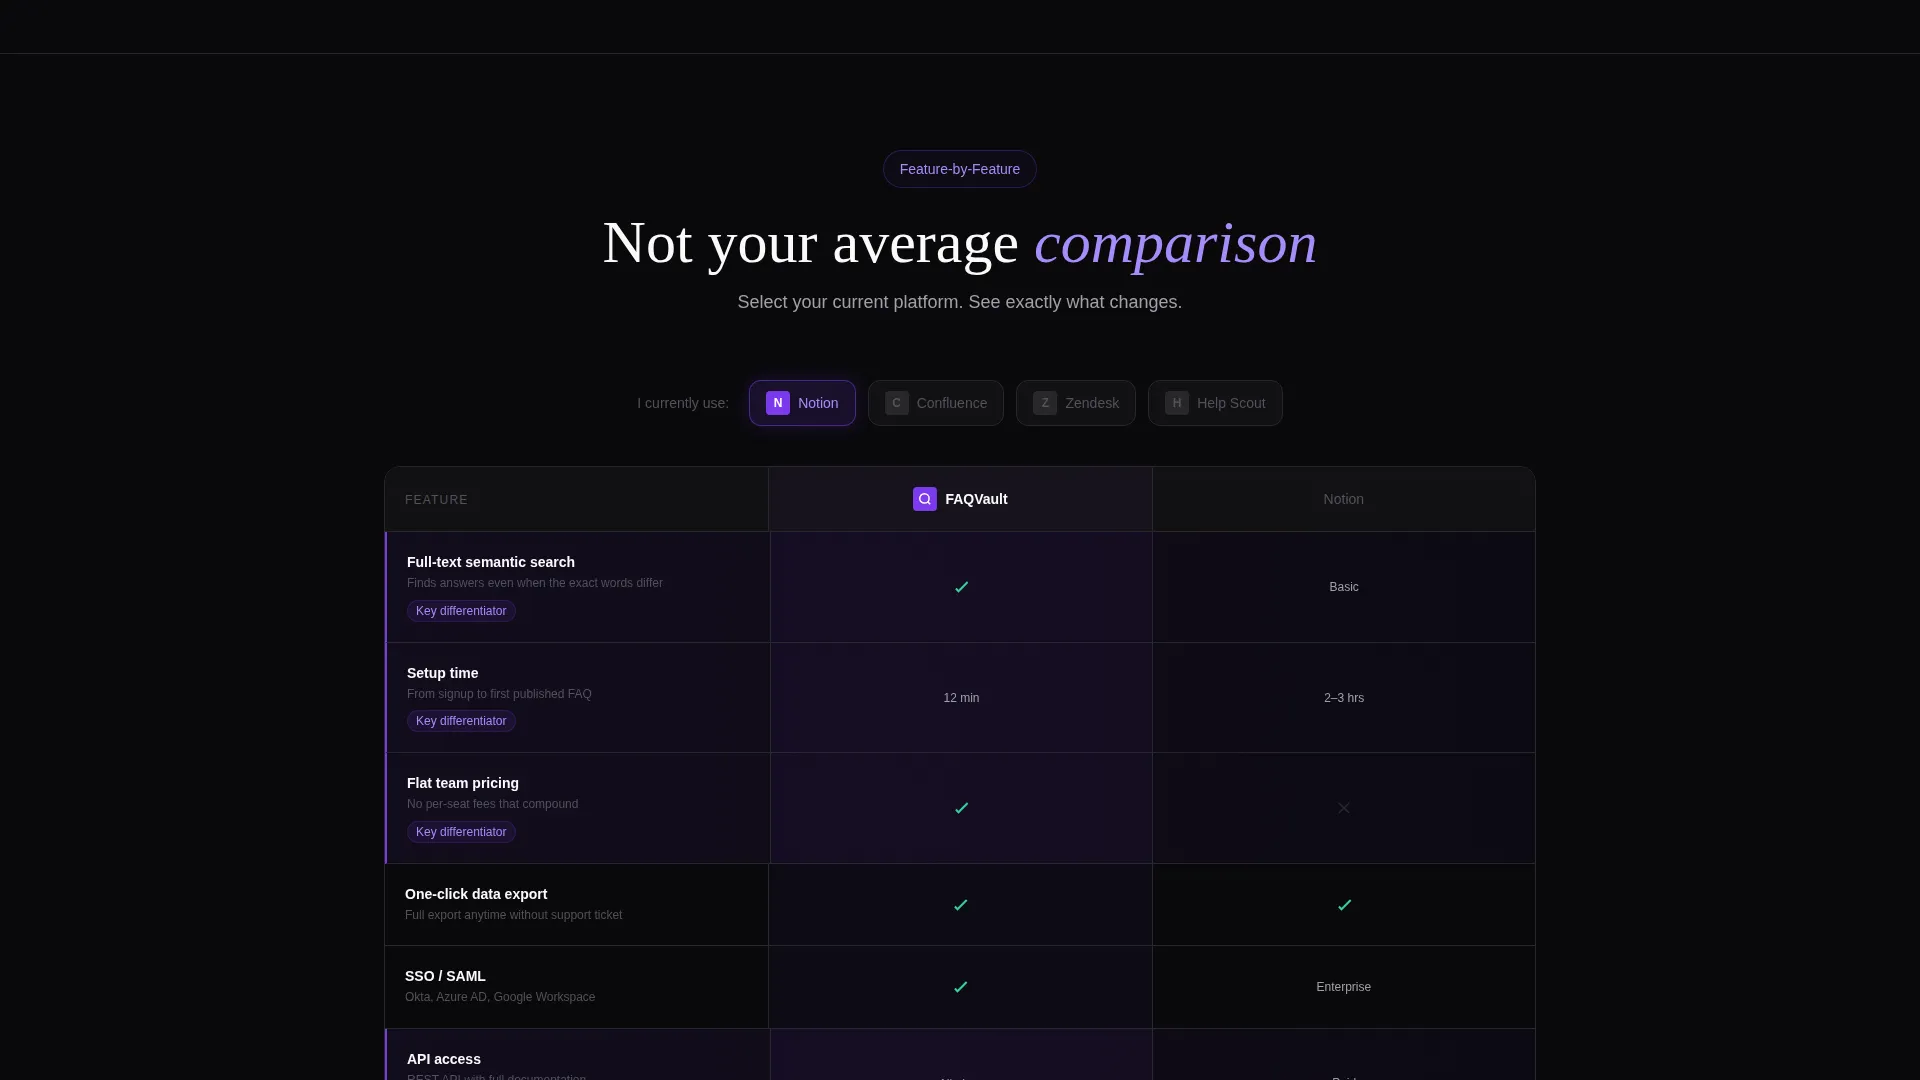Click 'From signup to first published FAQ' description
The height and width of the screenshot is (1080, 1920).
499,694
